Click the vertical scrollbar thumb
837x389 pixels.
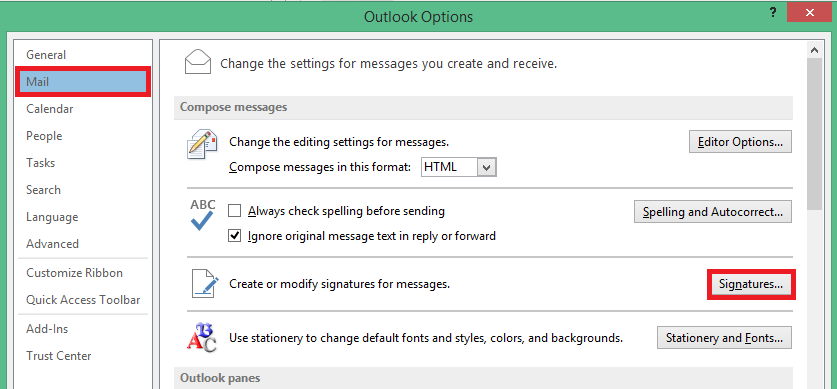pyautogui.click(x=815, y=134)
